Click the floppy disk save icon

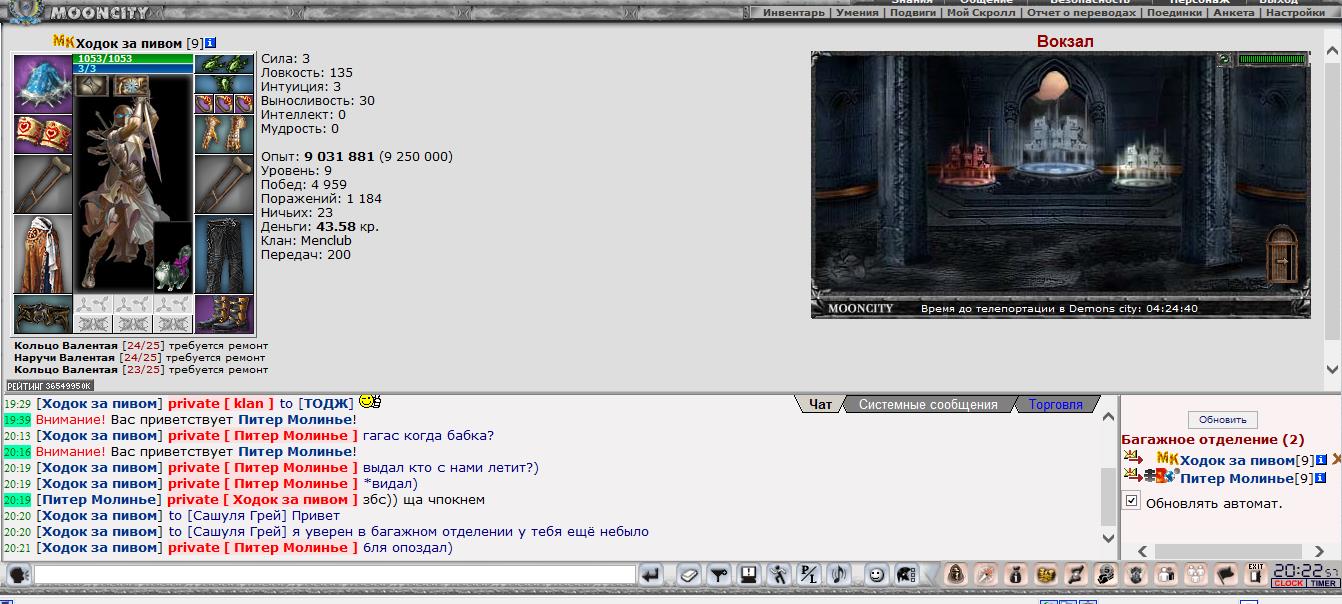tap(748, 575)
